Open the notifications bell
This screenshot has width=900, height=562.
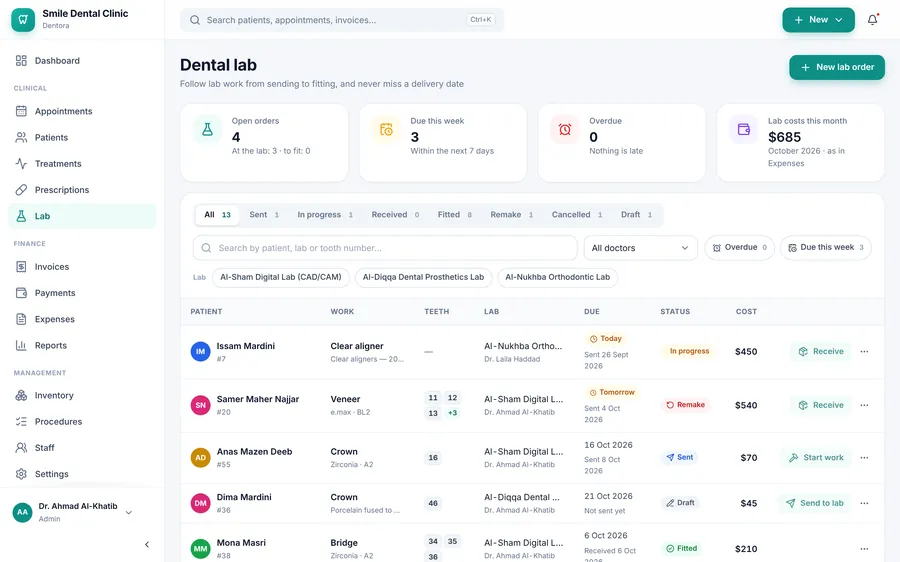(x=872, y=20)
